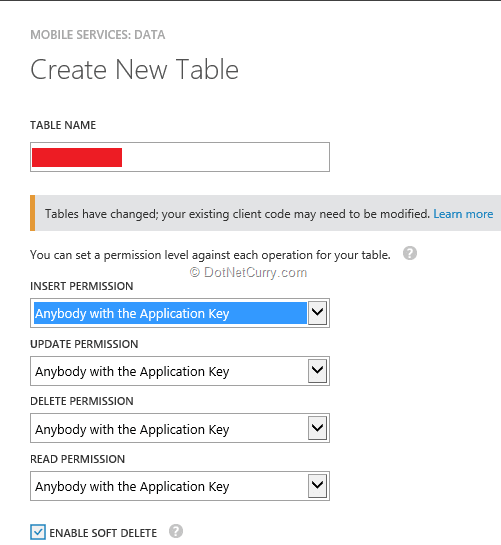The image size is (501, 545).
Task: Expand the Delete Permission dropdown
Action: pyautogui.click(x=180, y=428)
